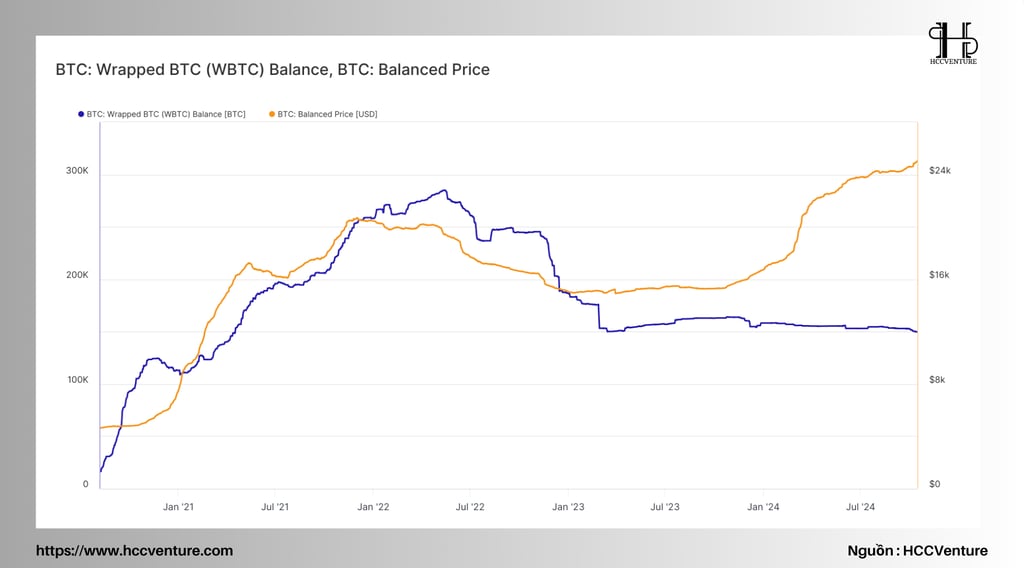Viewport: 1024px width, 568px height.
Task: Select the Jan '21 x-axis label
Action: click(178, 507)
